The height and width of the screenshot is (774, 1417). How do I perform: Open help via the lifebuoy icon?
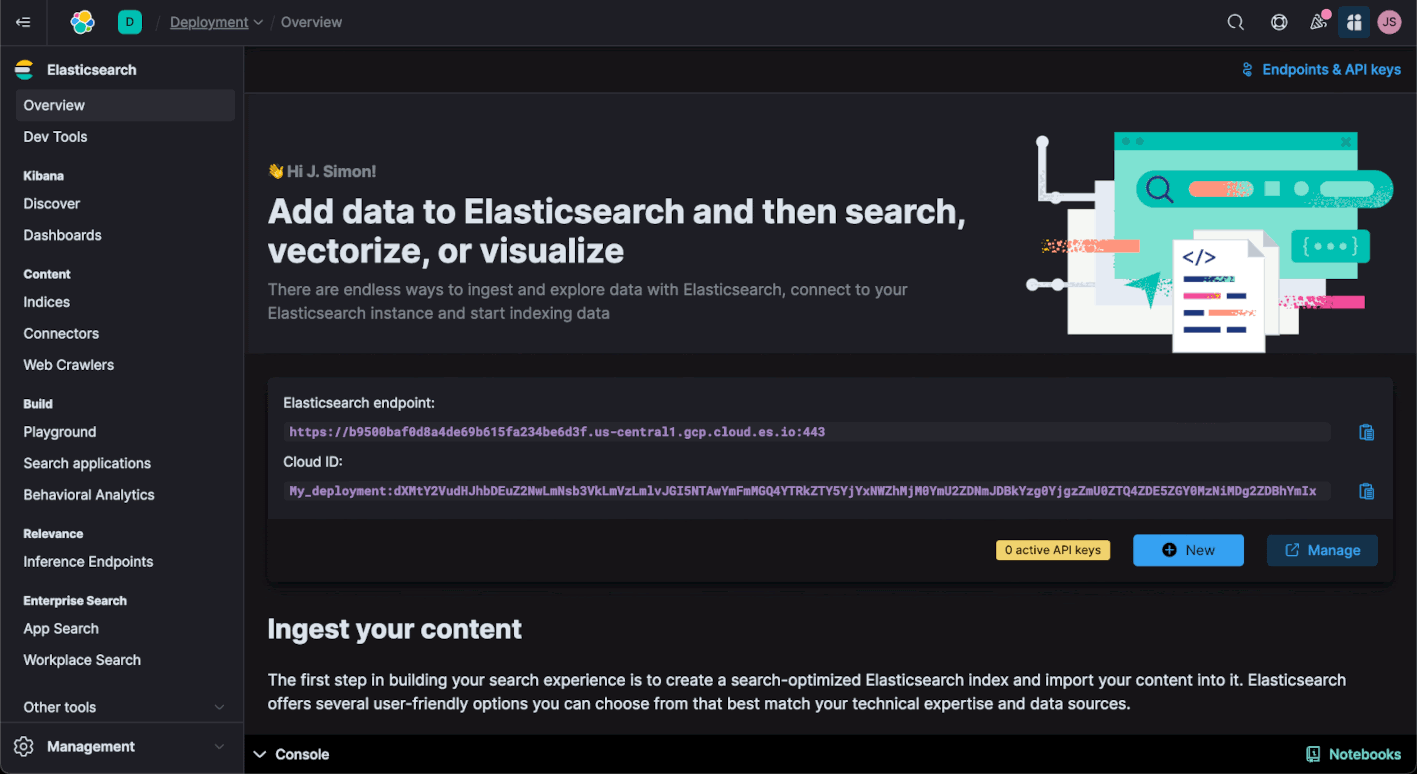1279,21
